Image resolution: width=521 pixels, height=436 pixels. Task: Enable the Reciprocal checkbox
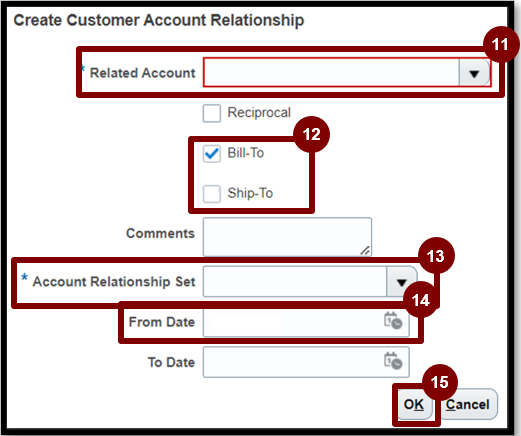click(212, 113)
